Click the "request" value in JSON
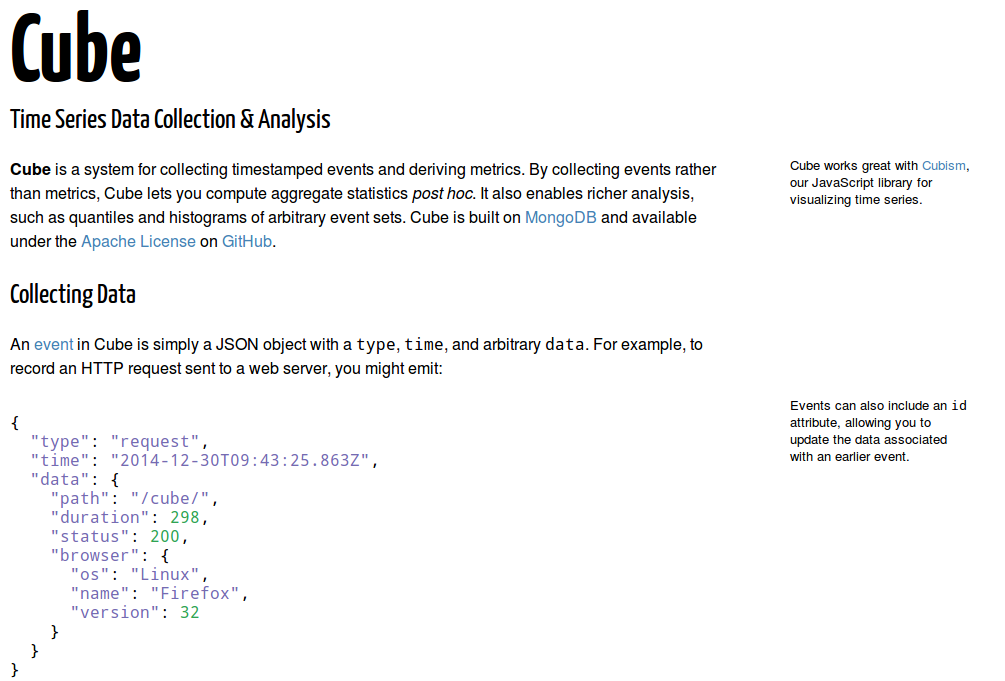Screen dimensions: 1005x681 156,441
